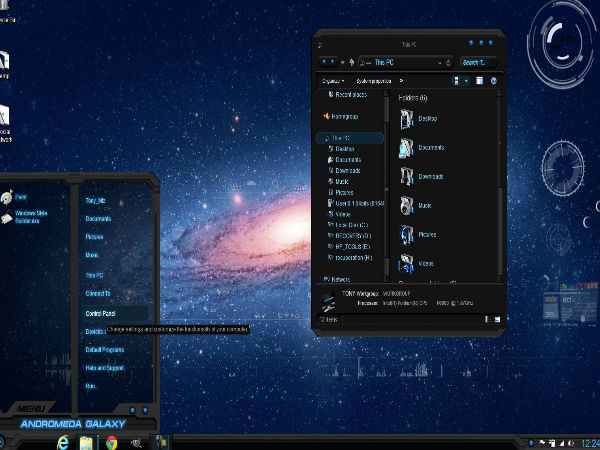Open the Music folder icon in folders pane

[x=406, y=205]
